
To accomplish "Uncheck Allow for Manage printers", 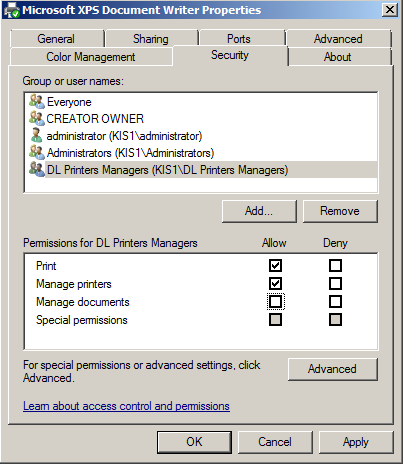I will (x=275, y=284).
